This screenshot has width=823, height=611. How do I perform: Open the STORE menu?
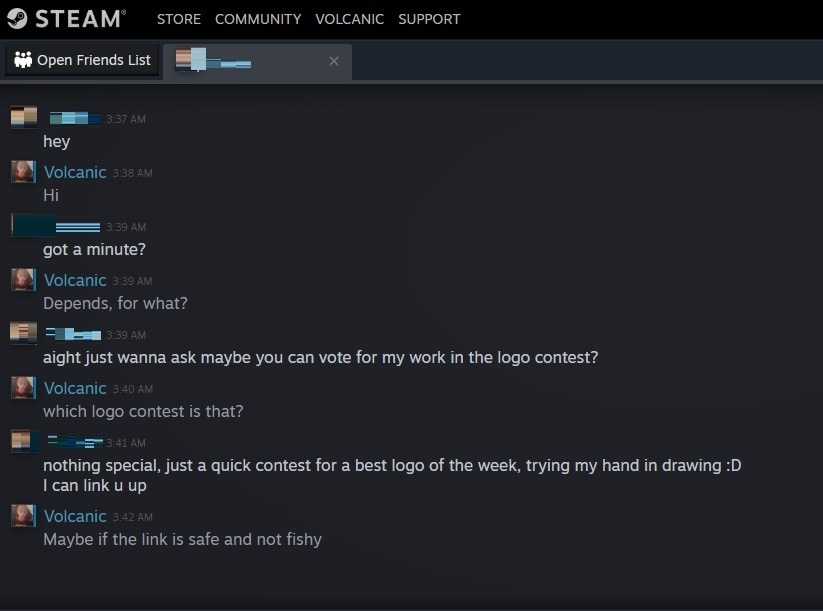179,19
